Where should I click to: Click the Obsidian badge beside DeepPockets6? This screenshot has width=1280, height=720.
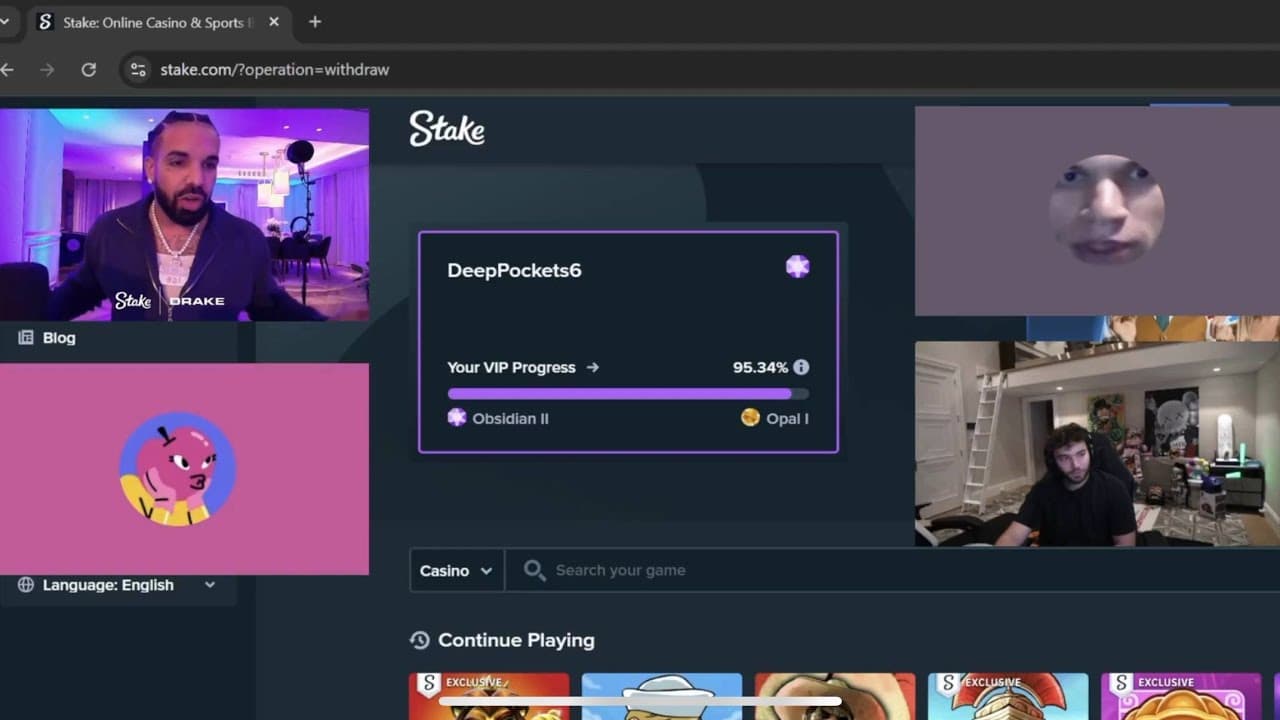click(x=797, y=267)
